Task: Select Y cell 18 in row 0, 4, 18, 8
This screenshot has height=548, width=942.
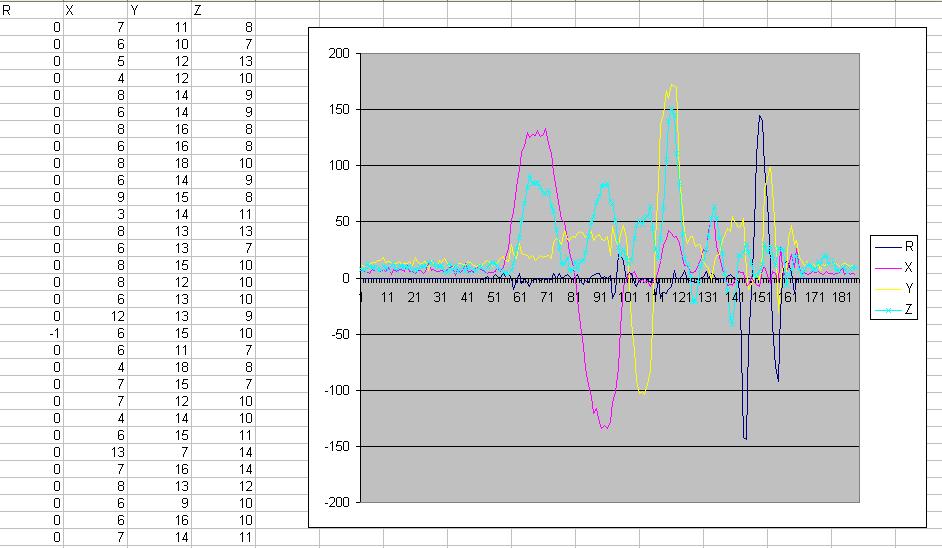Action: click(159, 368)
